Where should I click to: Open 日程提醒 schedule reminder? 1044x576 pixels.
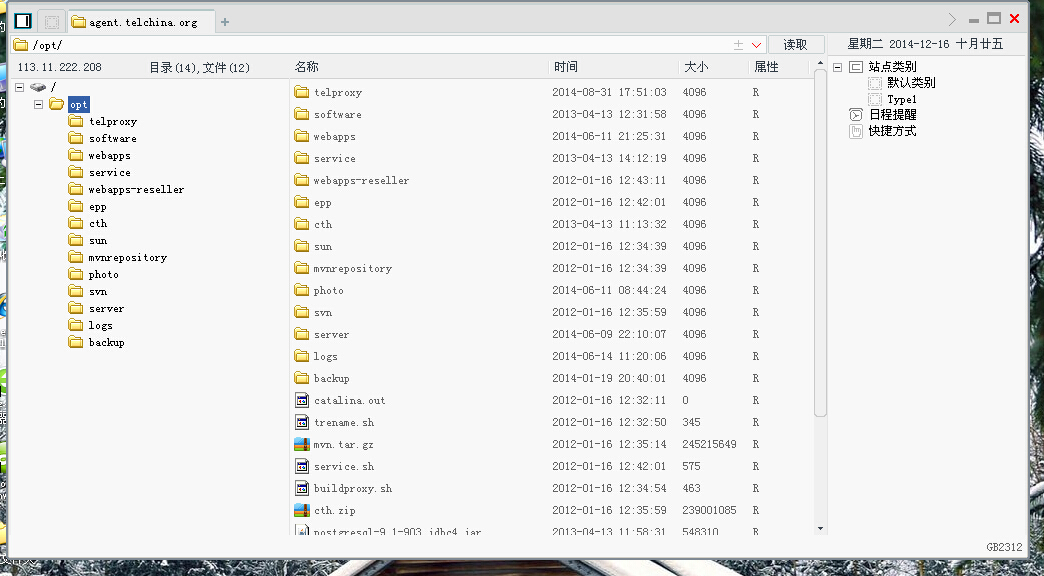tap(892, 115)
